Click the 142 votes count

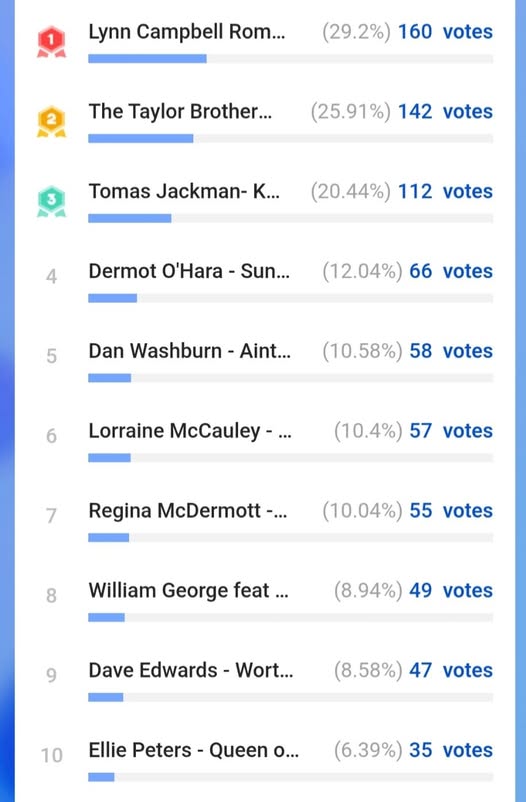coord(445,112)
